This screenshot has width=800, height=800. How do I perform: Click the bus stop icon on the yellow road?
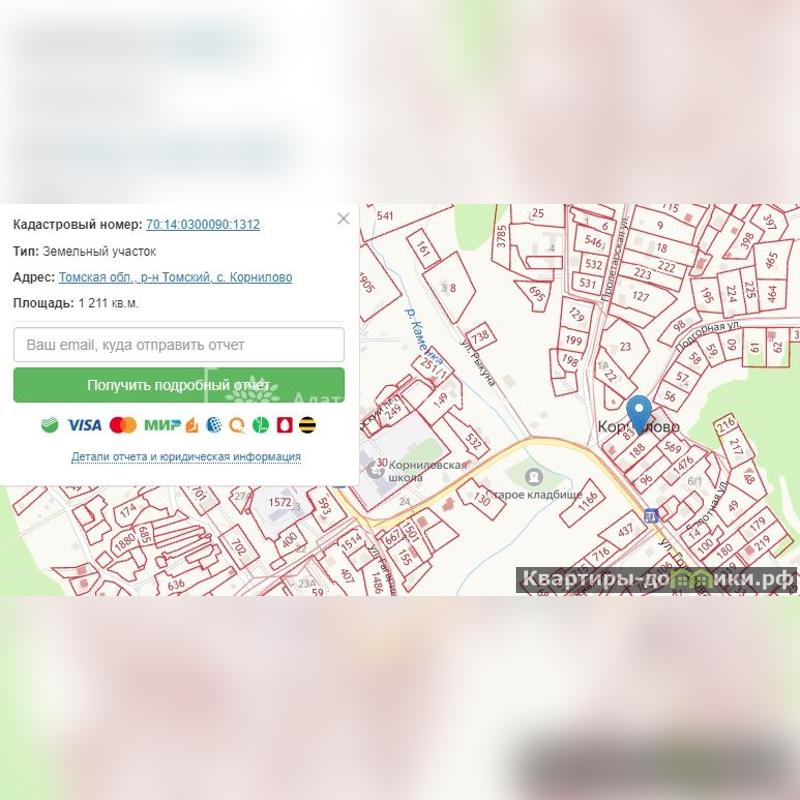(x=651, y=516)
